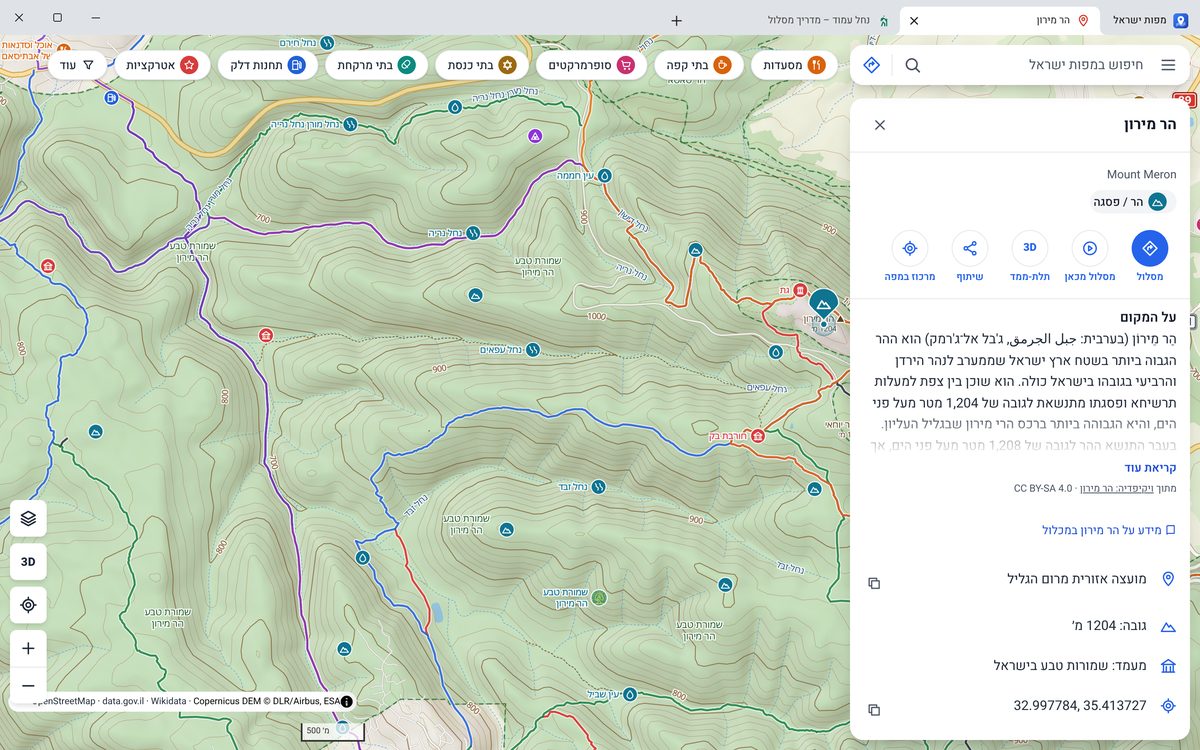Viewport: 1200px width, 750px height.
Task: Open a new browser tab
Action: (x=677, y=20)
